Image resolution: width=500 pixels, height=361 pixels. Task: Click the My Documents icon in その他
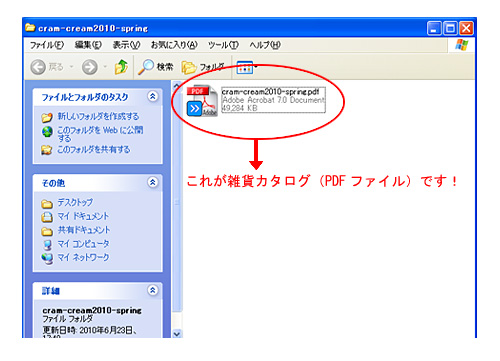pyautogui.click(x=47, y=217)
